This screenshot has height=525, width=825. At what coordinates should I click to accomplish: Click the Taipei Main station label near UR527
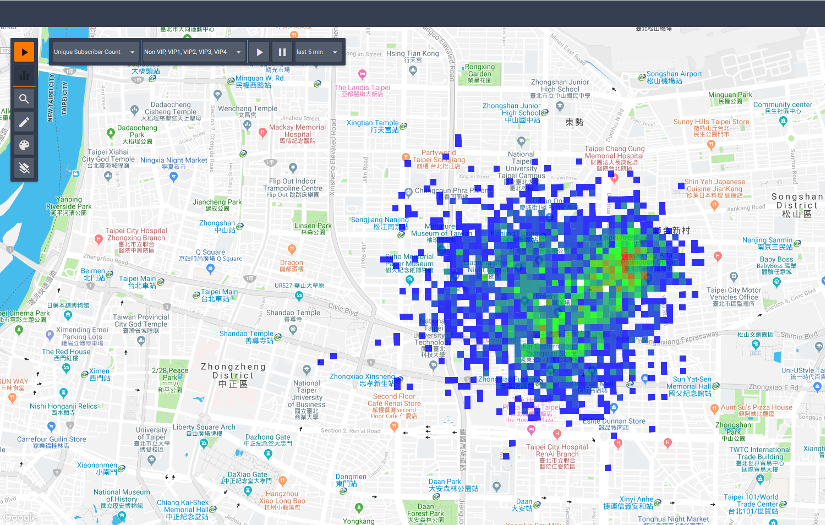[219, 295]
